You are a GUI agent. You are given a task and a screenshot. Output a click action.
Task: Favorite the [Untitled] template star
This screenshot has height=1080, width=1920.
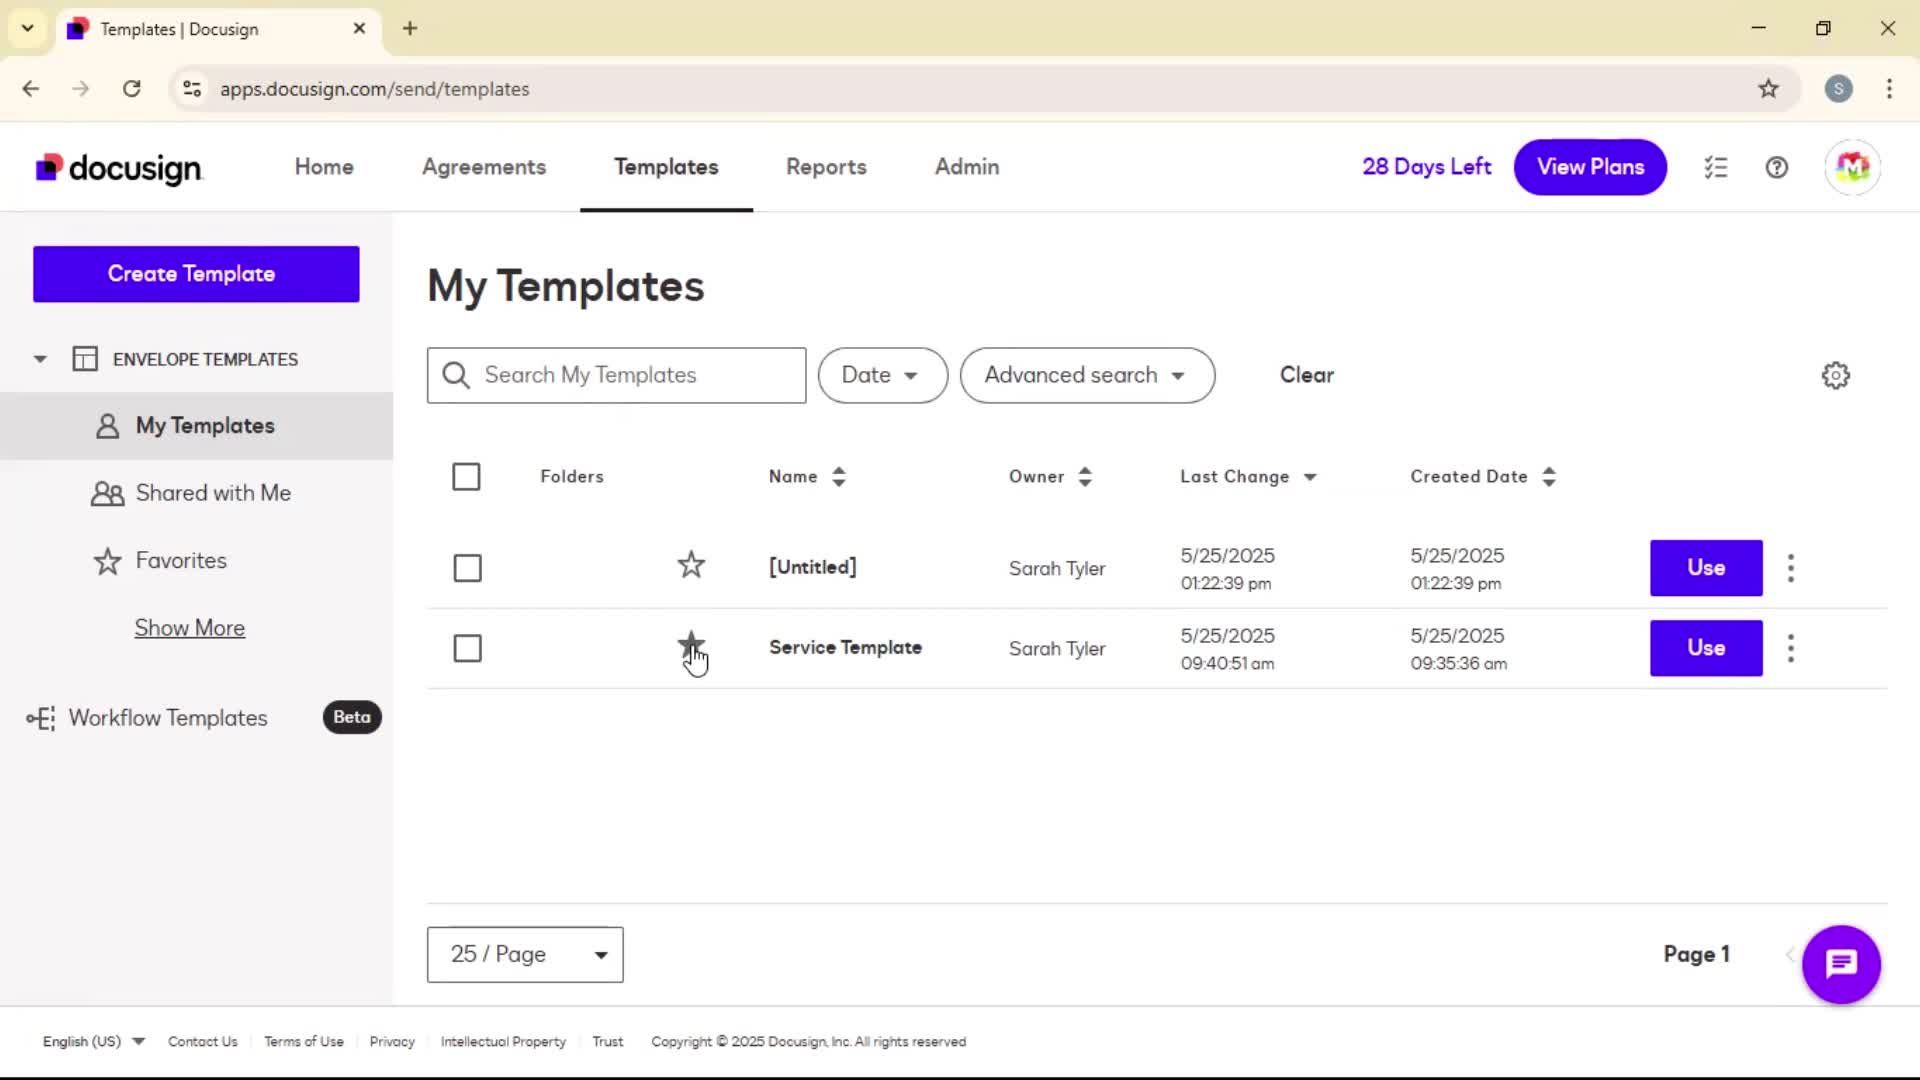[x=691, y=566]
